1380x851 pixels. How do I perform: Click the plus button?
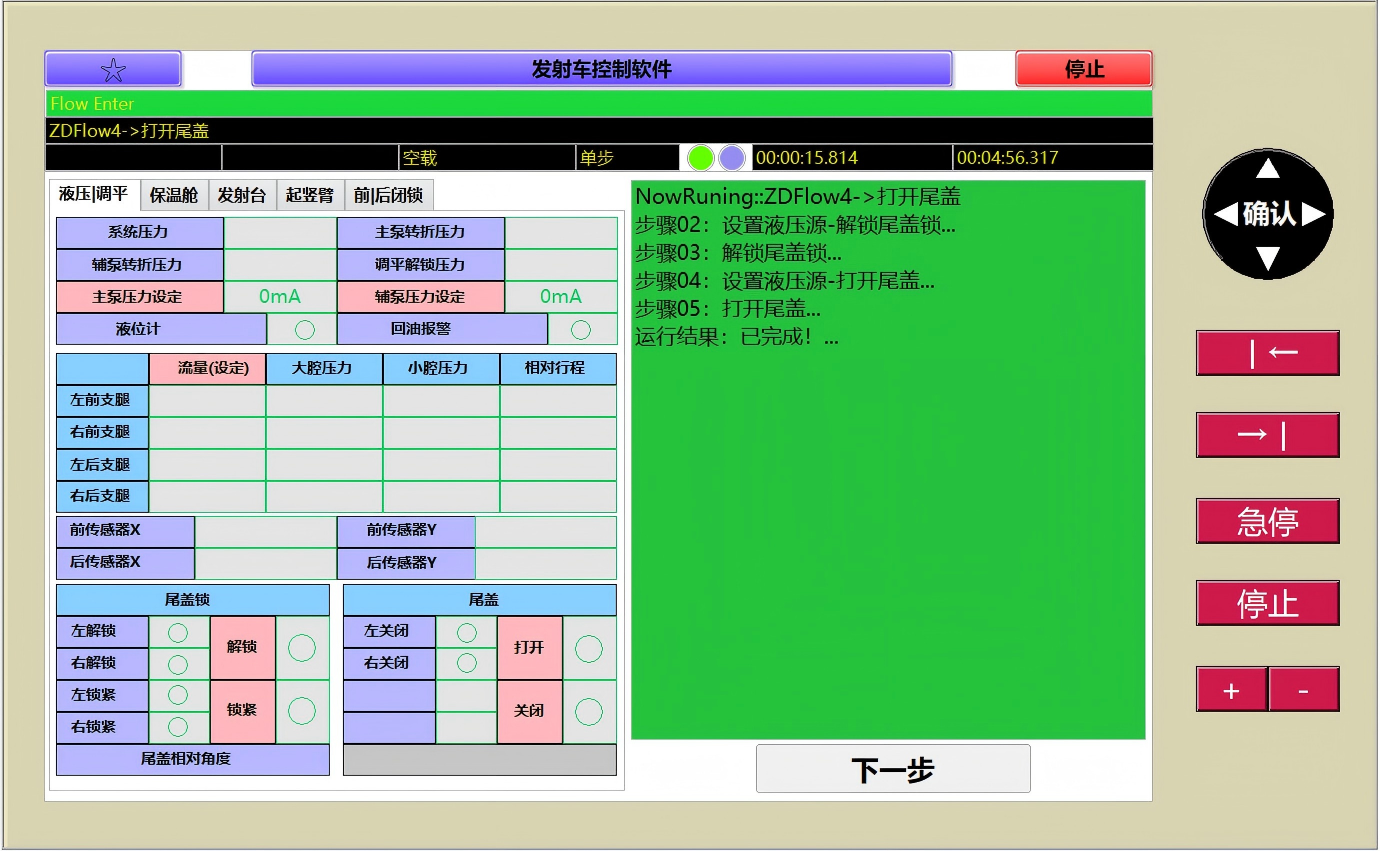coord(1231,690)
